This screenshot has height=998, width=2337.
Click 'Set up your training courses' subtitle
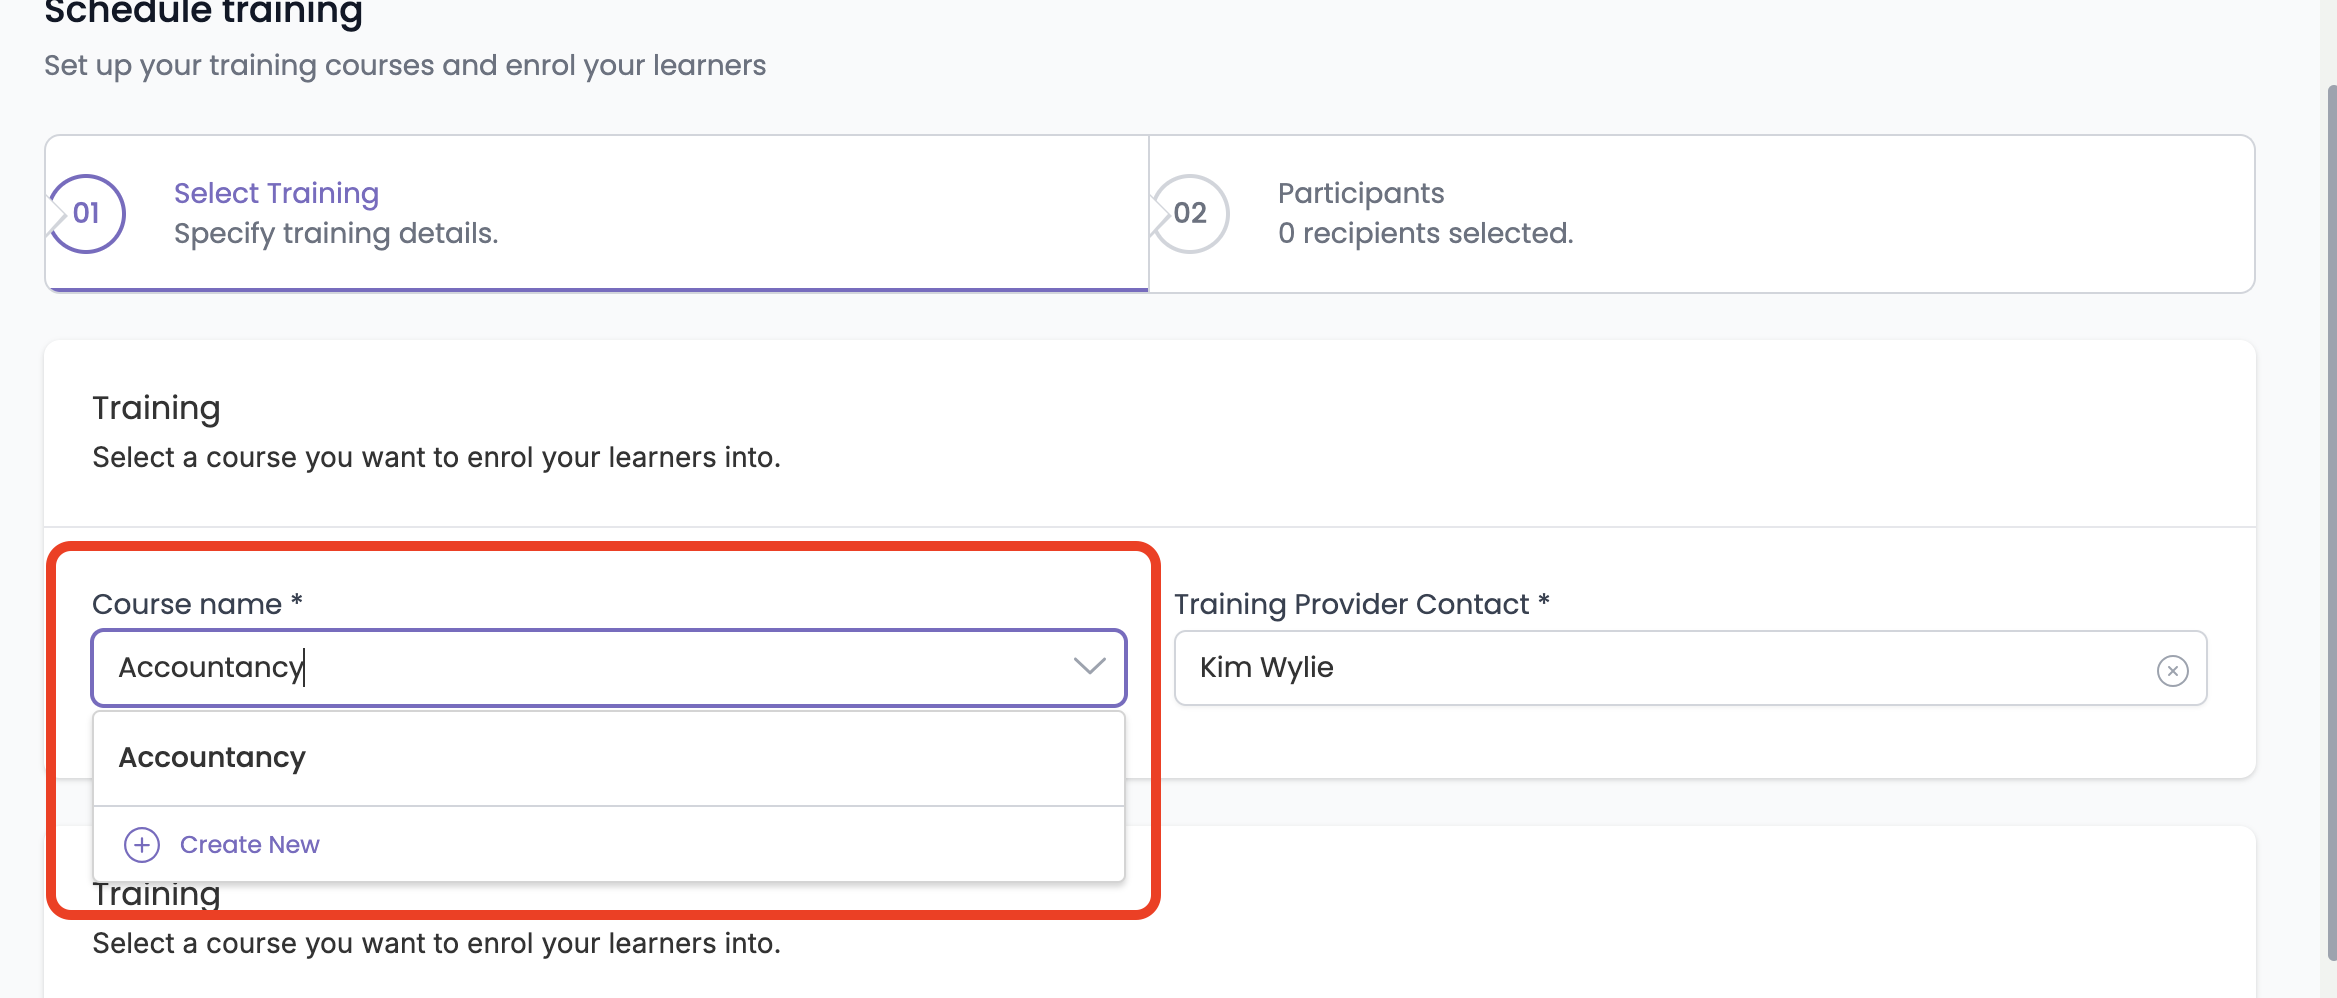tap(405, 65)
